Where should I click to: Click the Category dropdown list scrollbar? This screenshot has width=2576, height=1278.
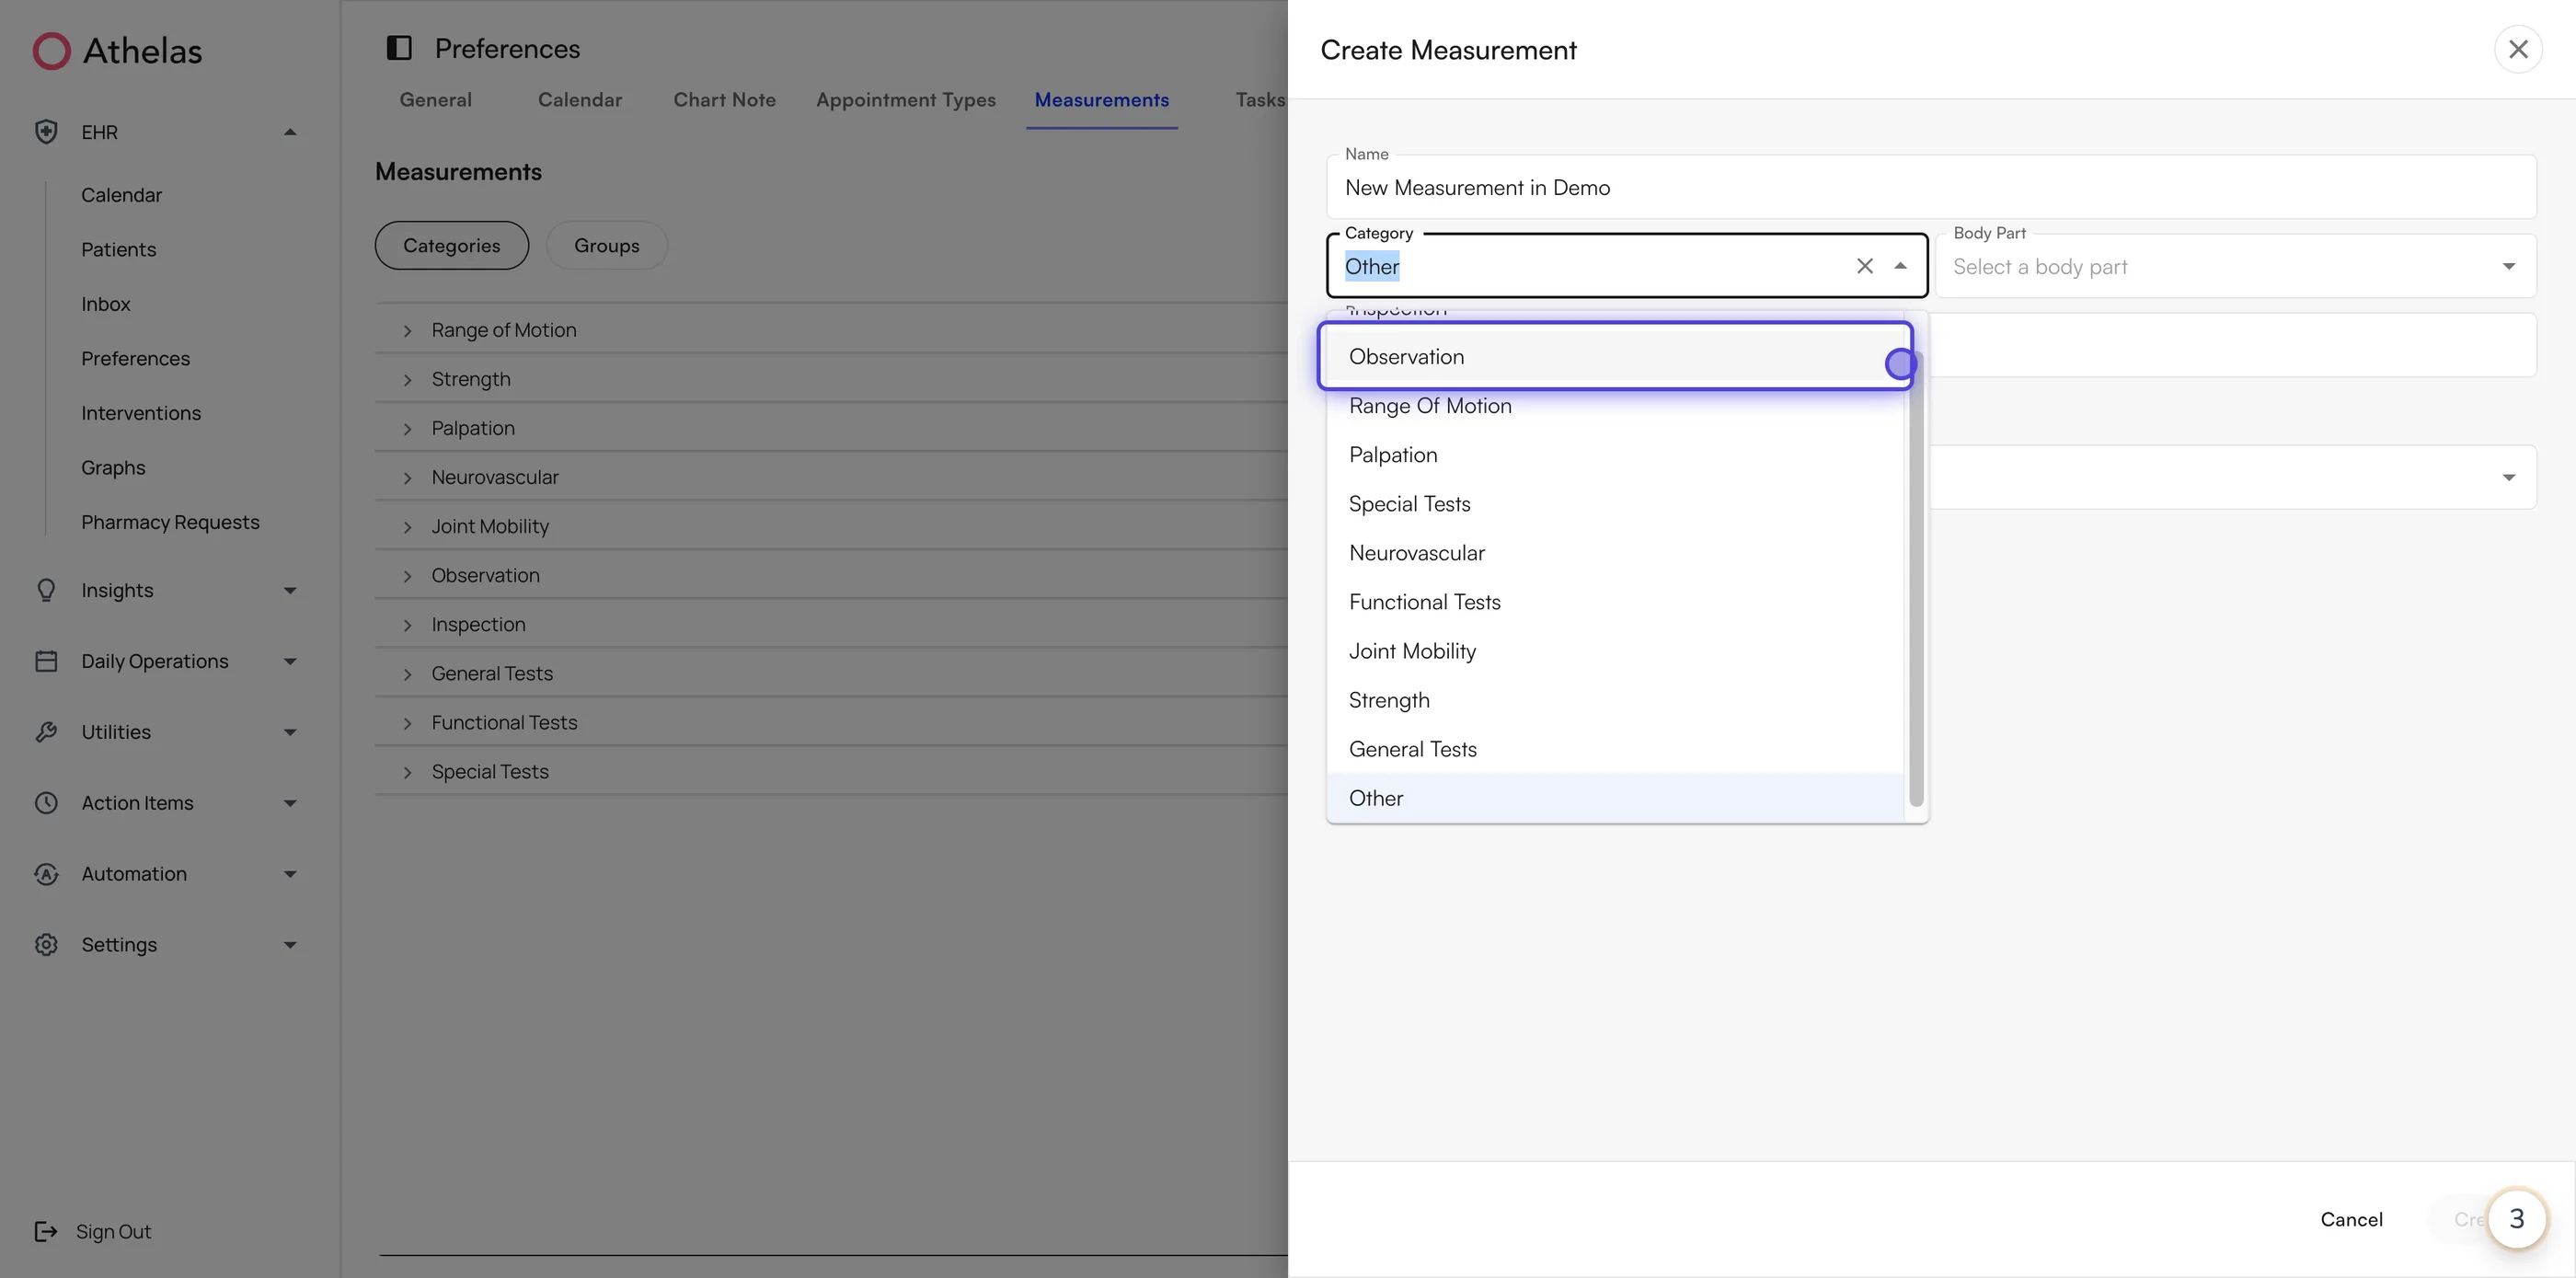[1916, 580]
